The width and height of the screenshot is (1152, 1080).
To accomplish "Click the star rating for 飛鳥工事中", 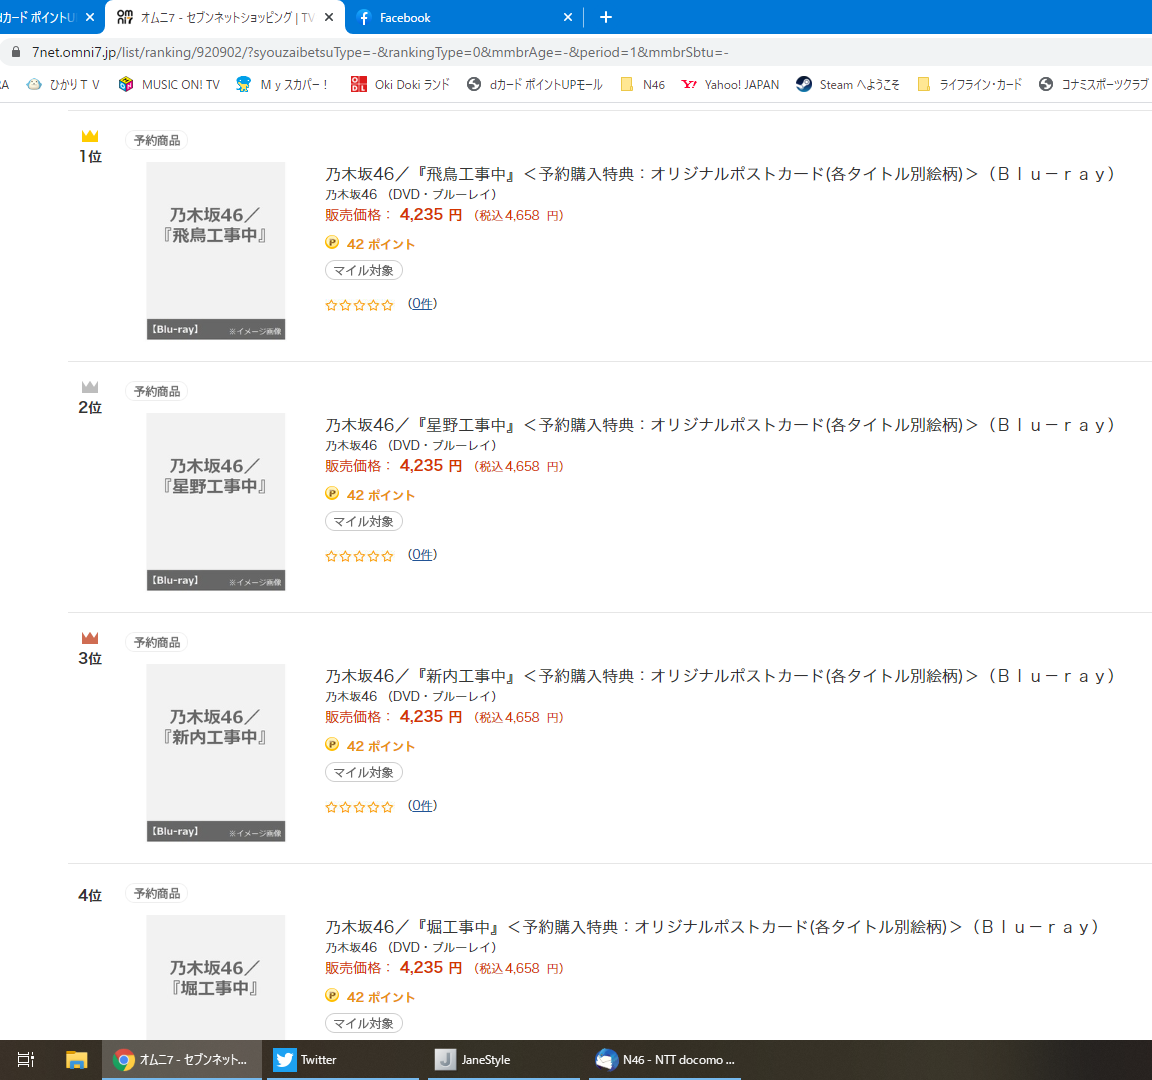I will [x=359, y=305].
